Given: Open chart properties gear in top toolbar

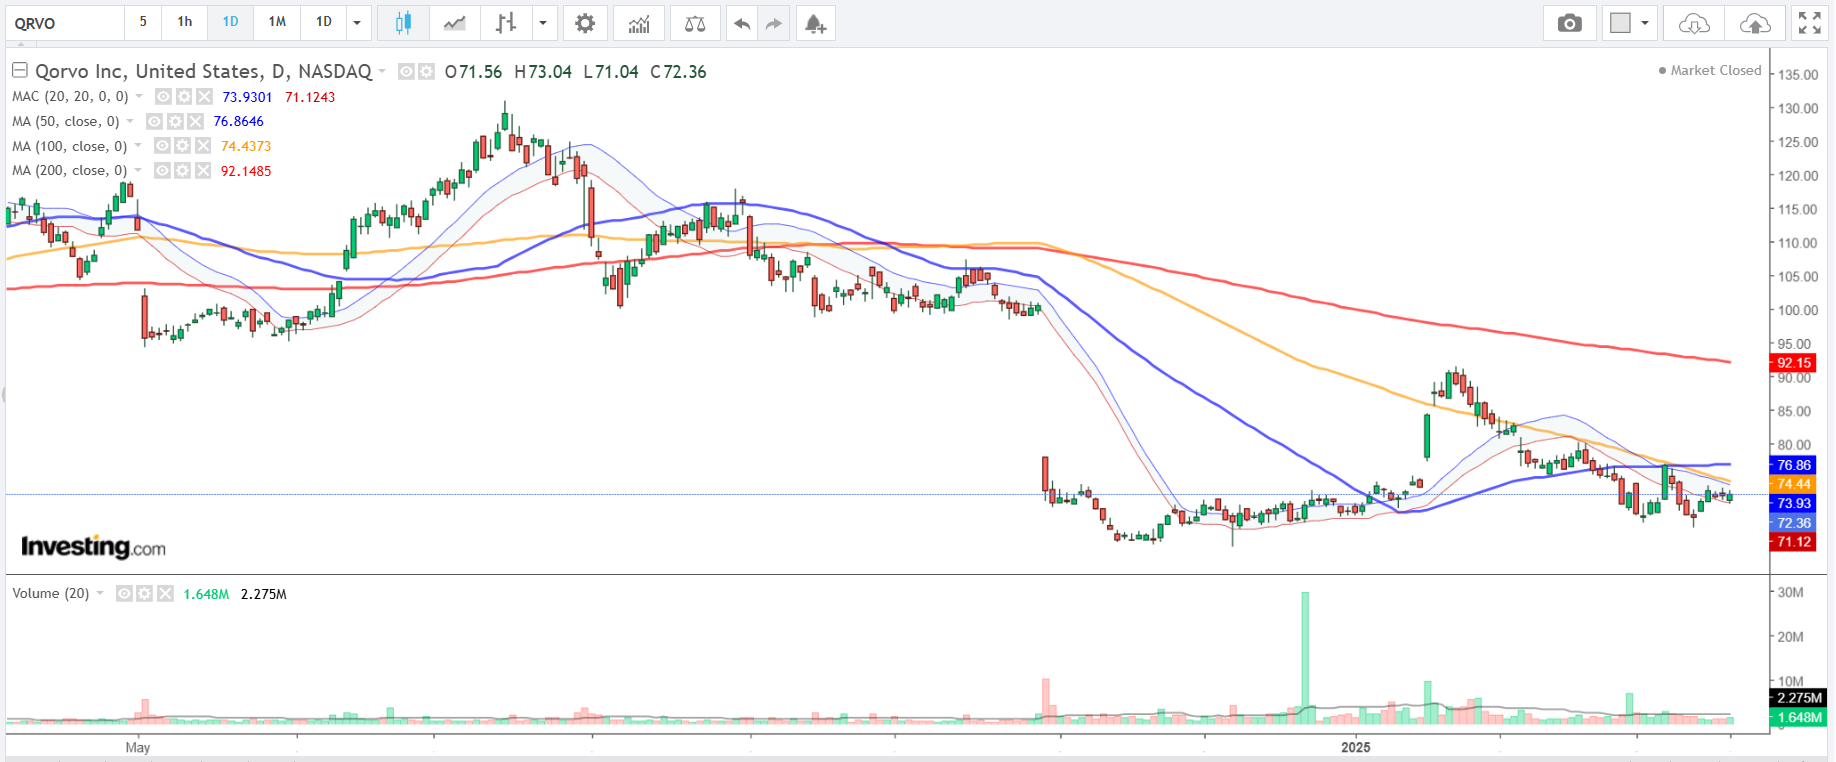Looking at the screenshot, I should tap(585, 23).
